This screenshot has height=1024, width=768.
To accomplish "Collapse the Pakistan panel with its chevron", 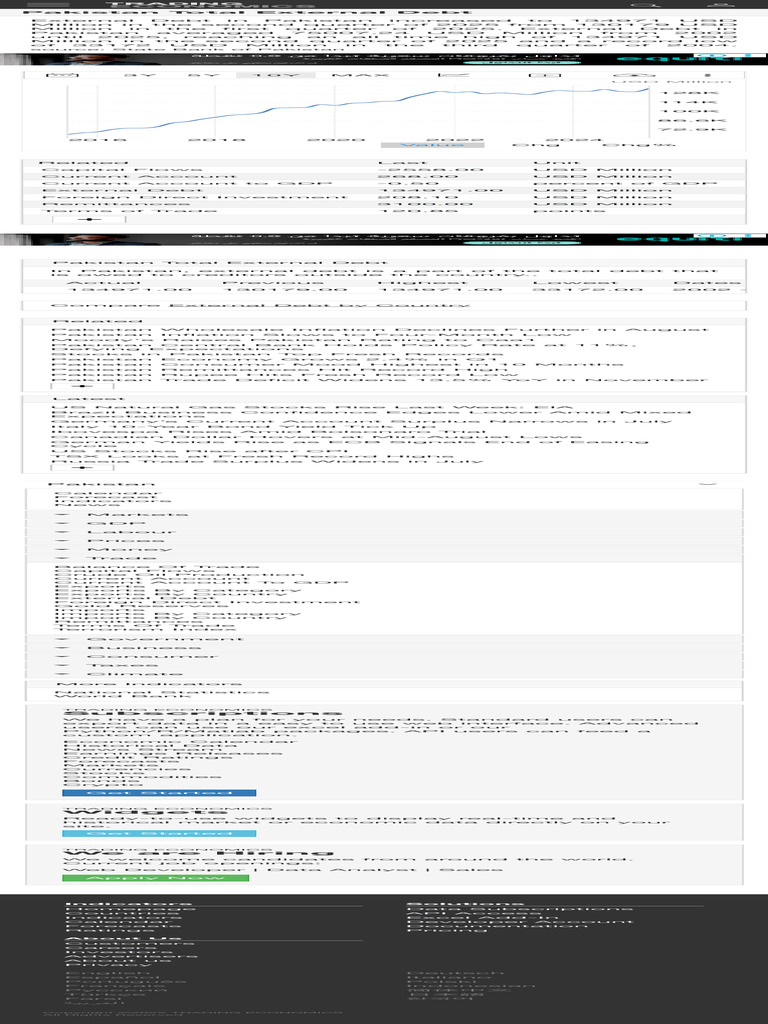I will click(709, 484).
